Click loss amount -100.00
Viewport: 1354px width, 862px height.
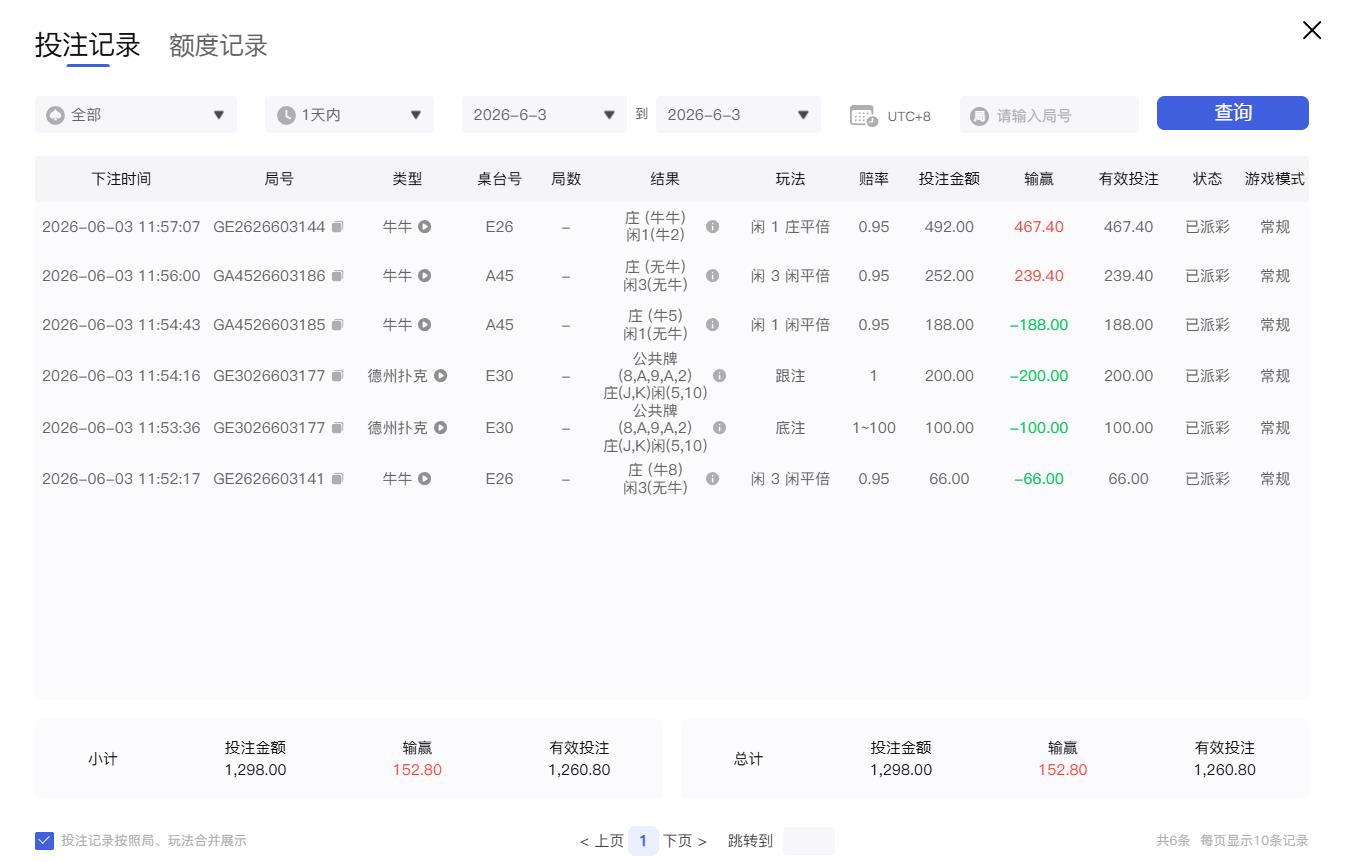tap(1039, 428)
